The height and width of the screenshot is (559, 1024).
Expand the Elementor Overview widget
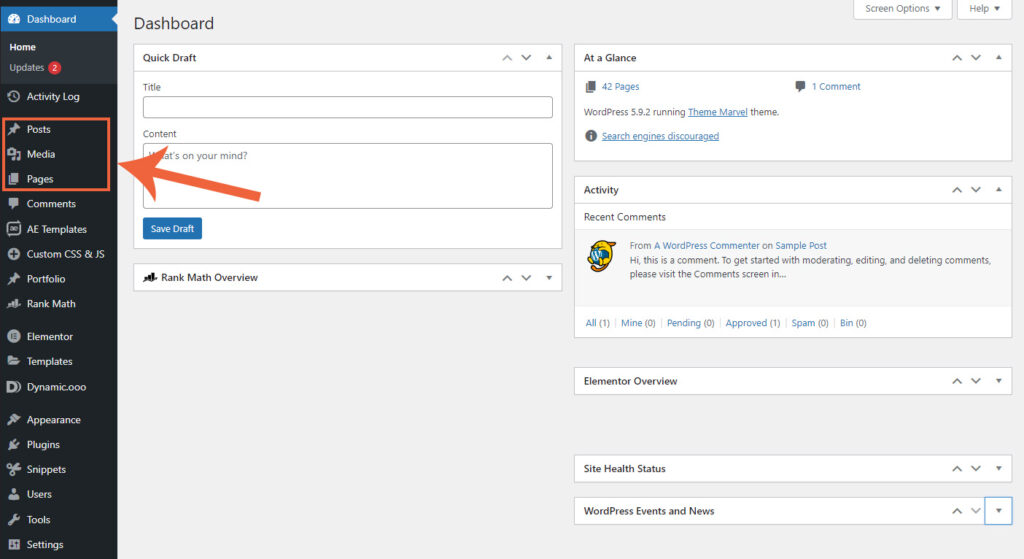(x=999, y=381)
